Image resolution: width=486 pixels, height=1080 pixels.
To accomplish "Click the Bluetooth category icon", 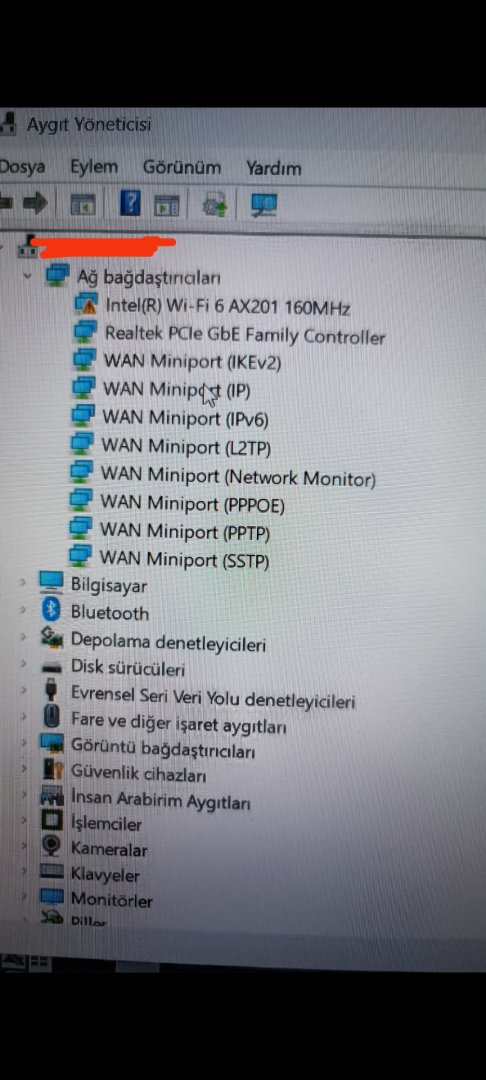I will 52,610.
